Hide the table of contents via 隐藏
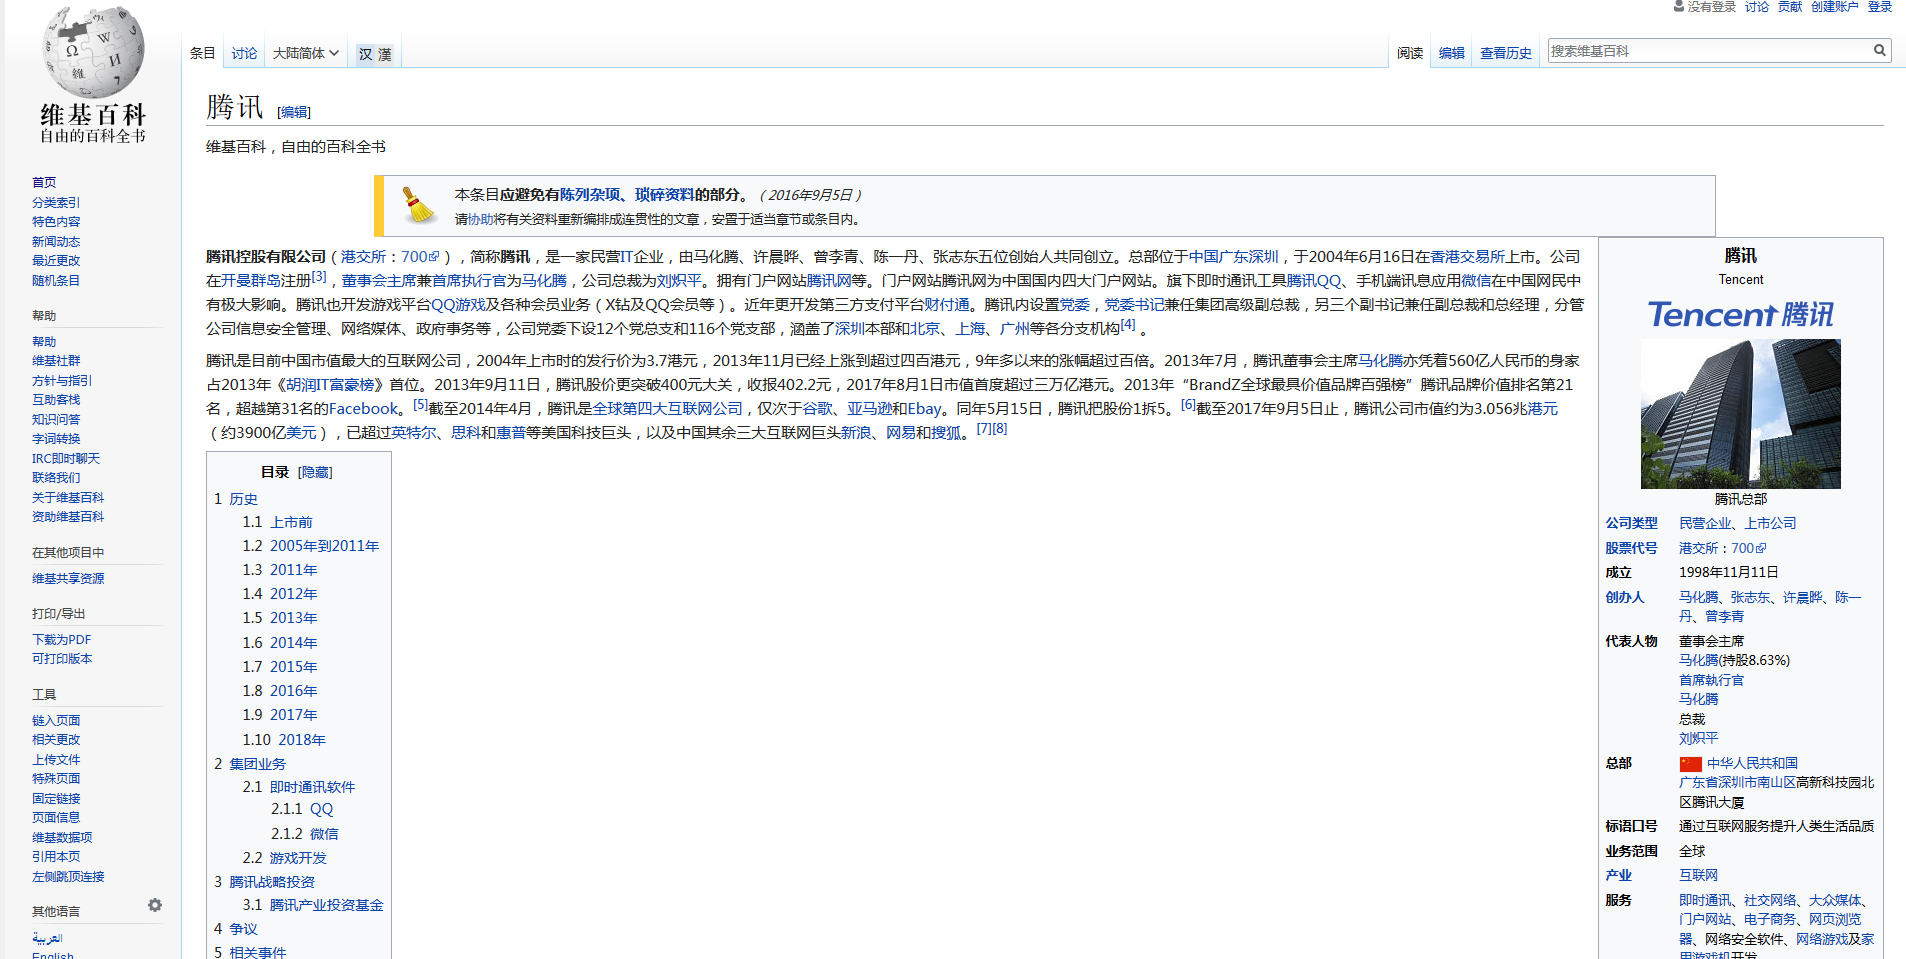Viewport: 1906px width, 959px height. [x=315, y=472]
